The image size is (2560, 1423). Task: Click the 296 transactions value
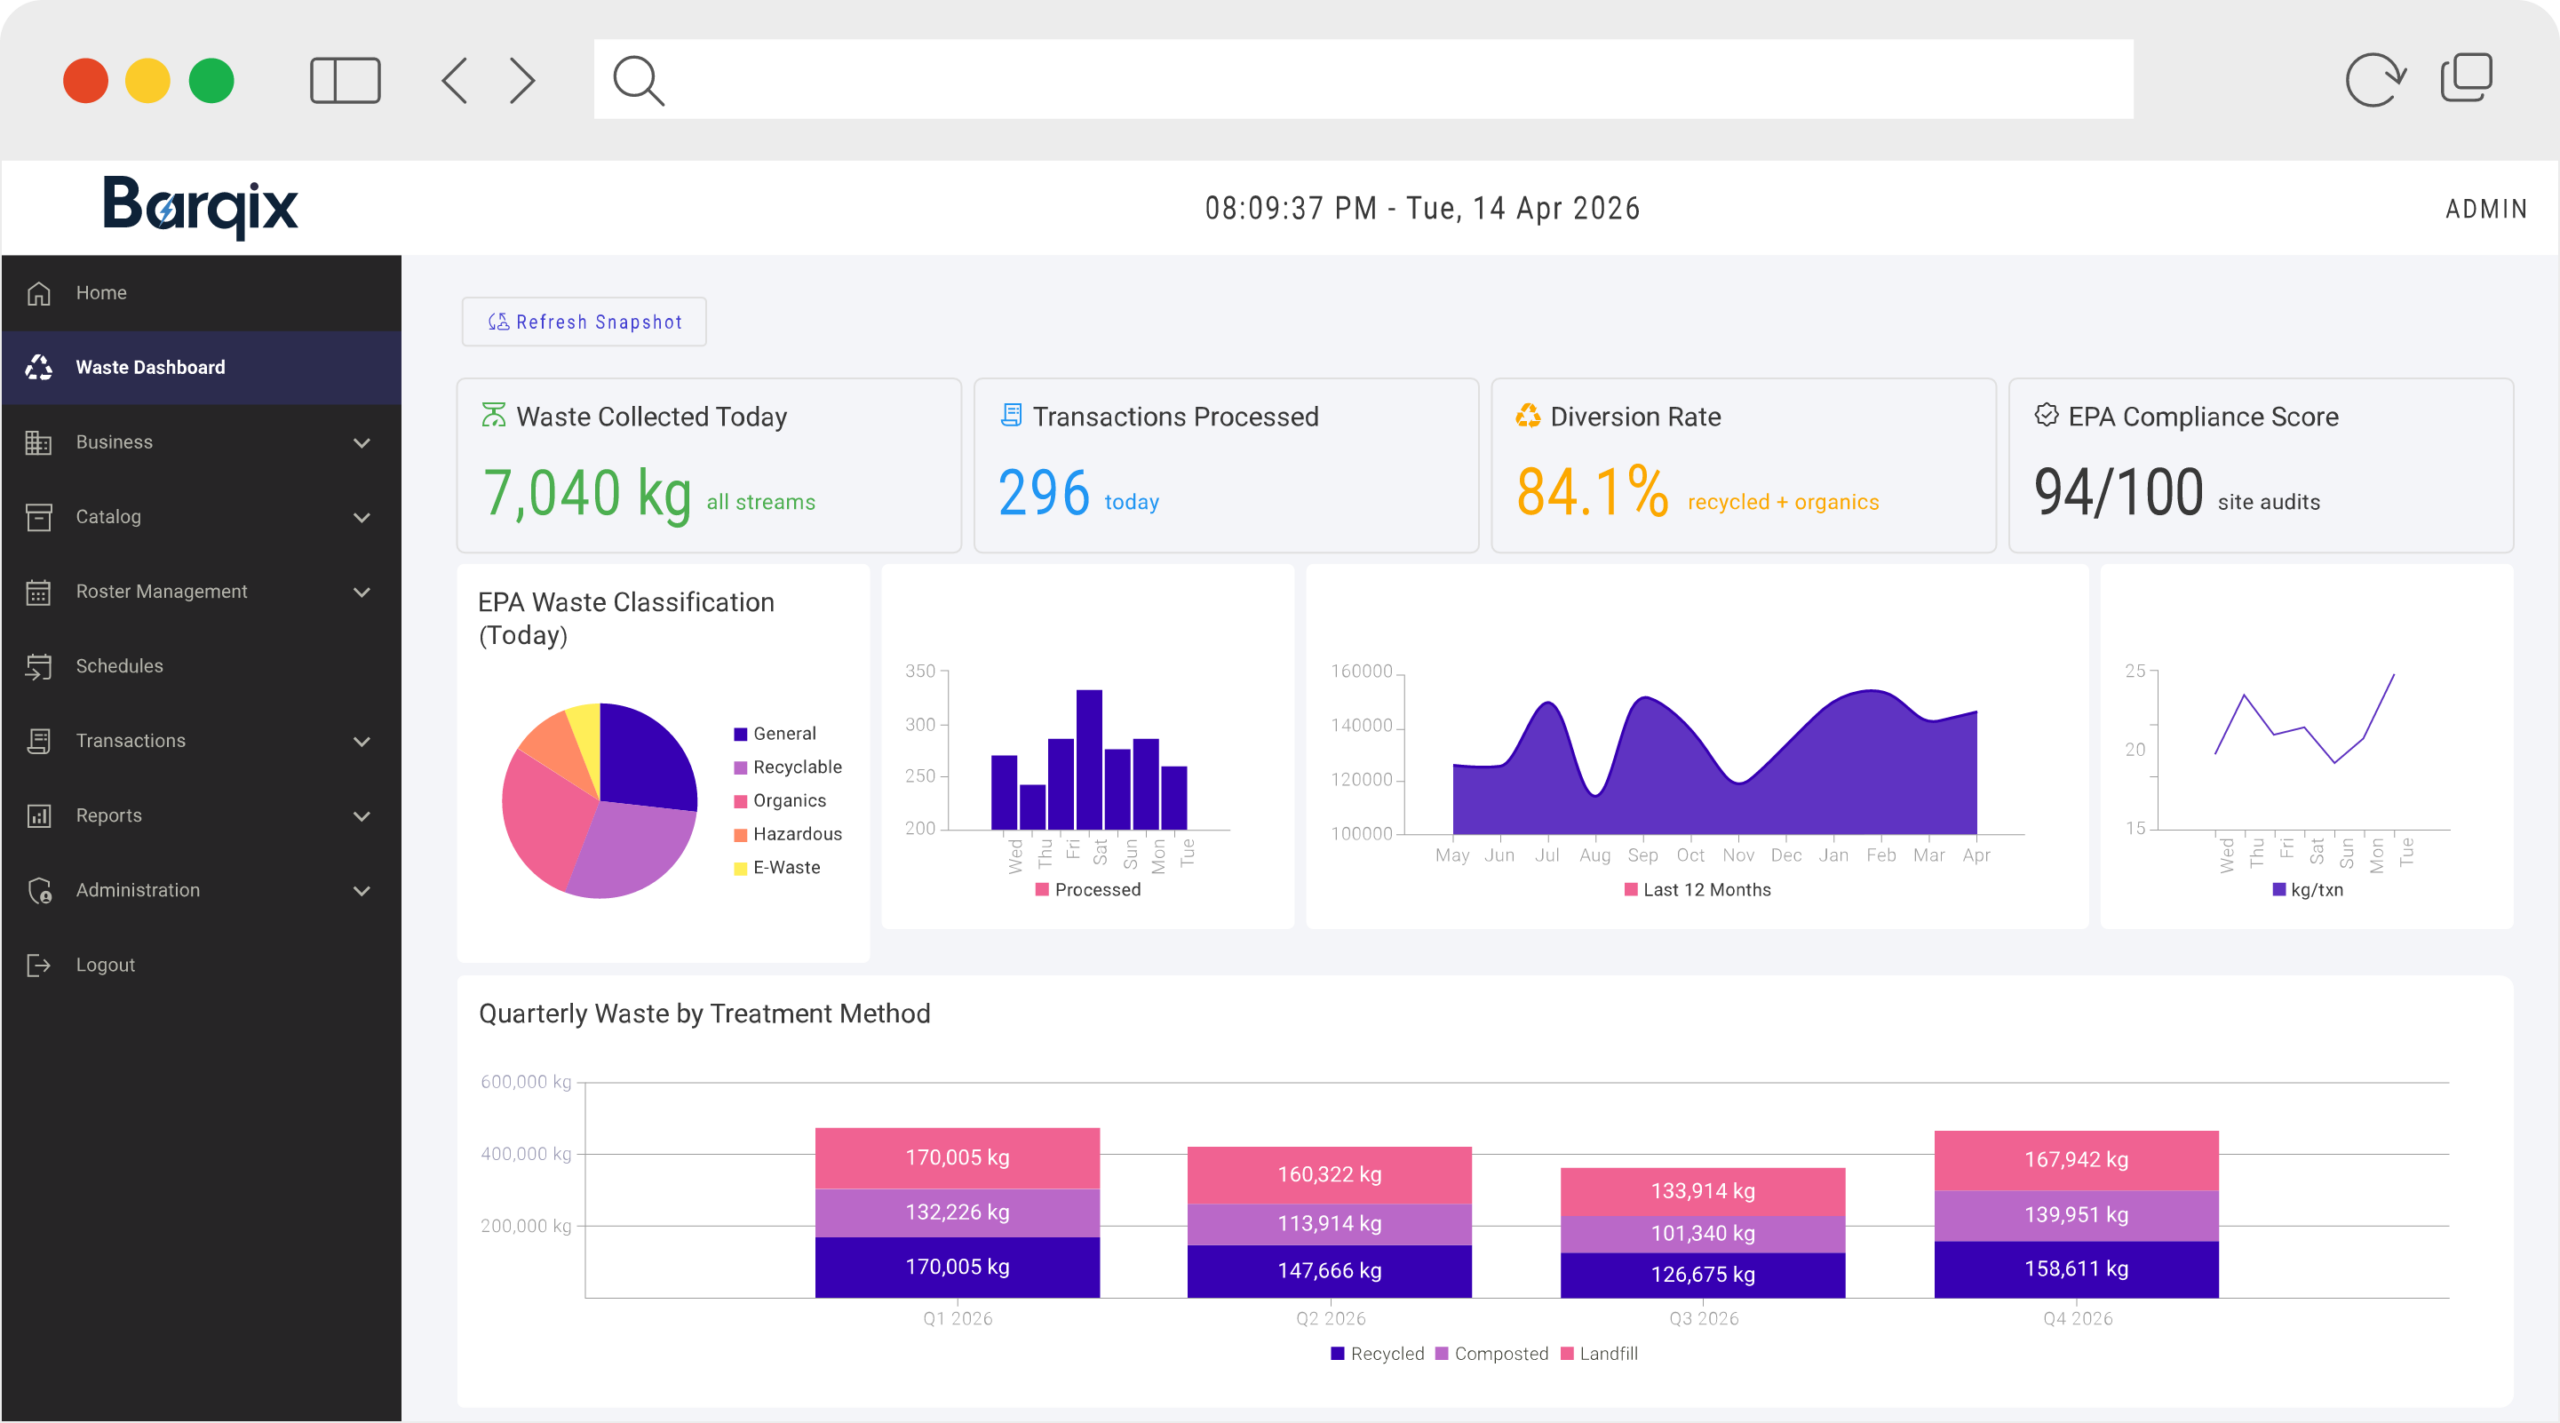tap(1044, 493)
